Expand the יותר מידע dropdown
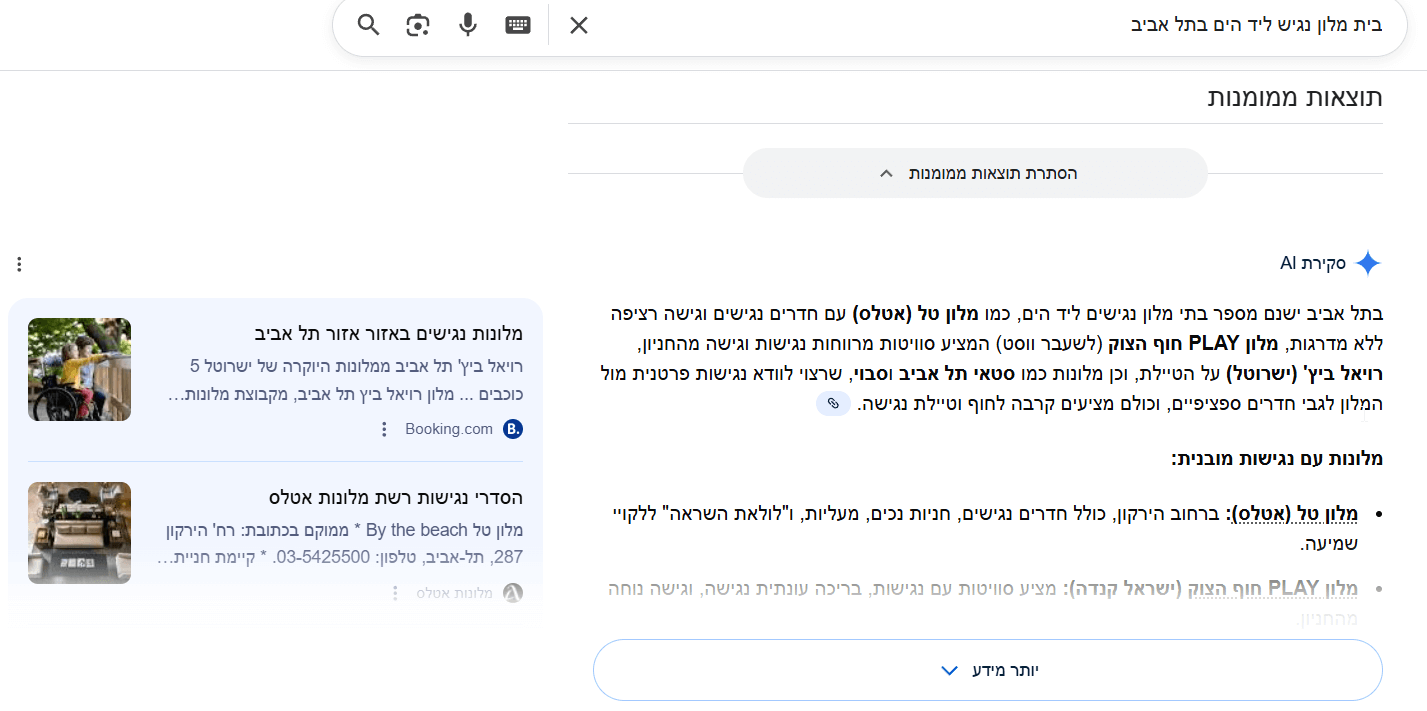 click(987, 670)
